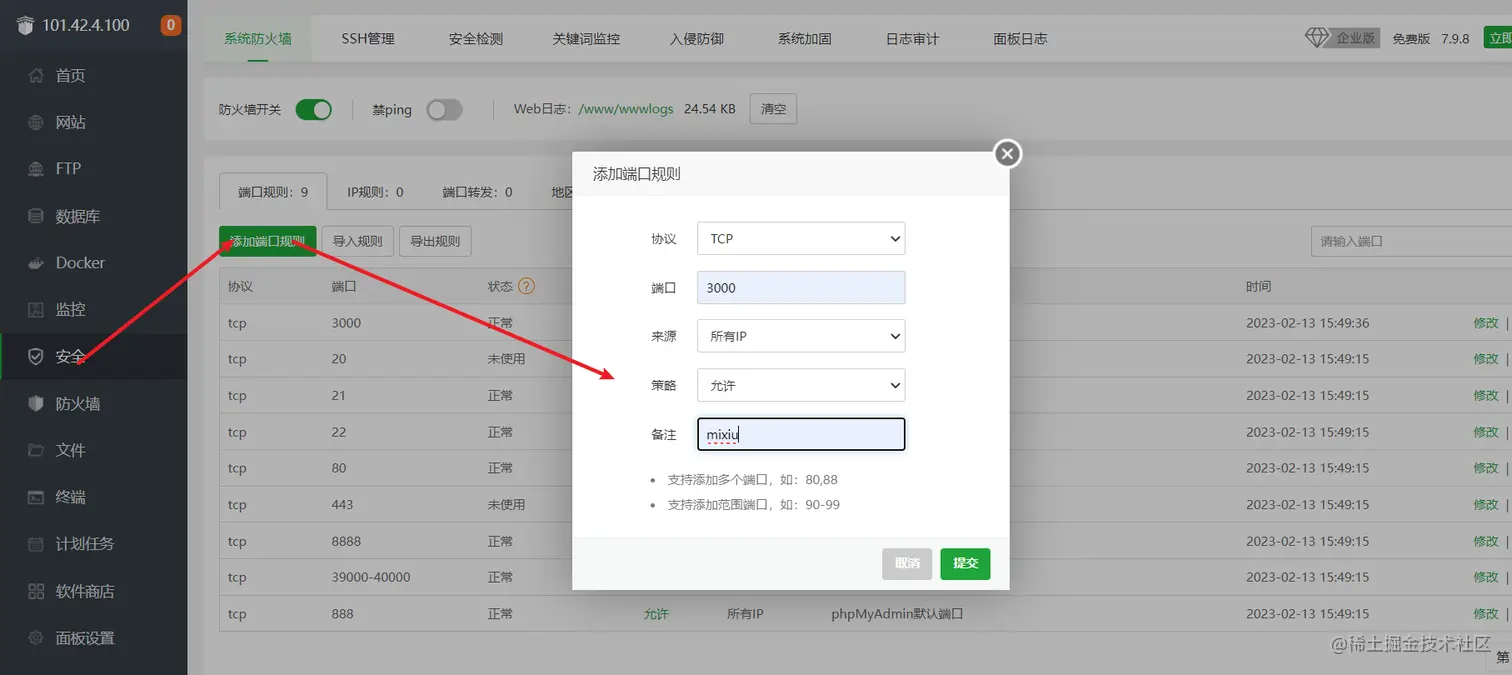Click the question mark icon beside 状态
Screen dimensions: 1512x675
[x=526, y=286]
